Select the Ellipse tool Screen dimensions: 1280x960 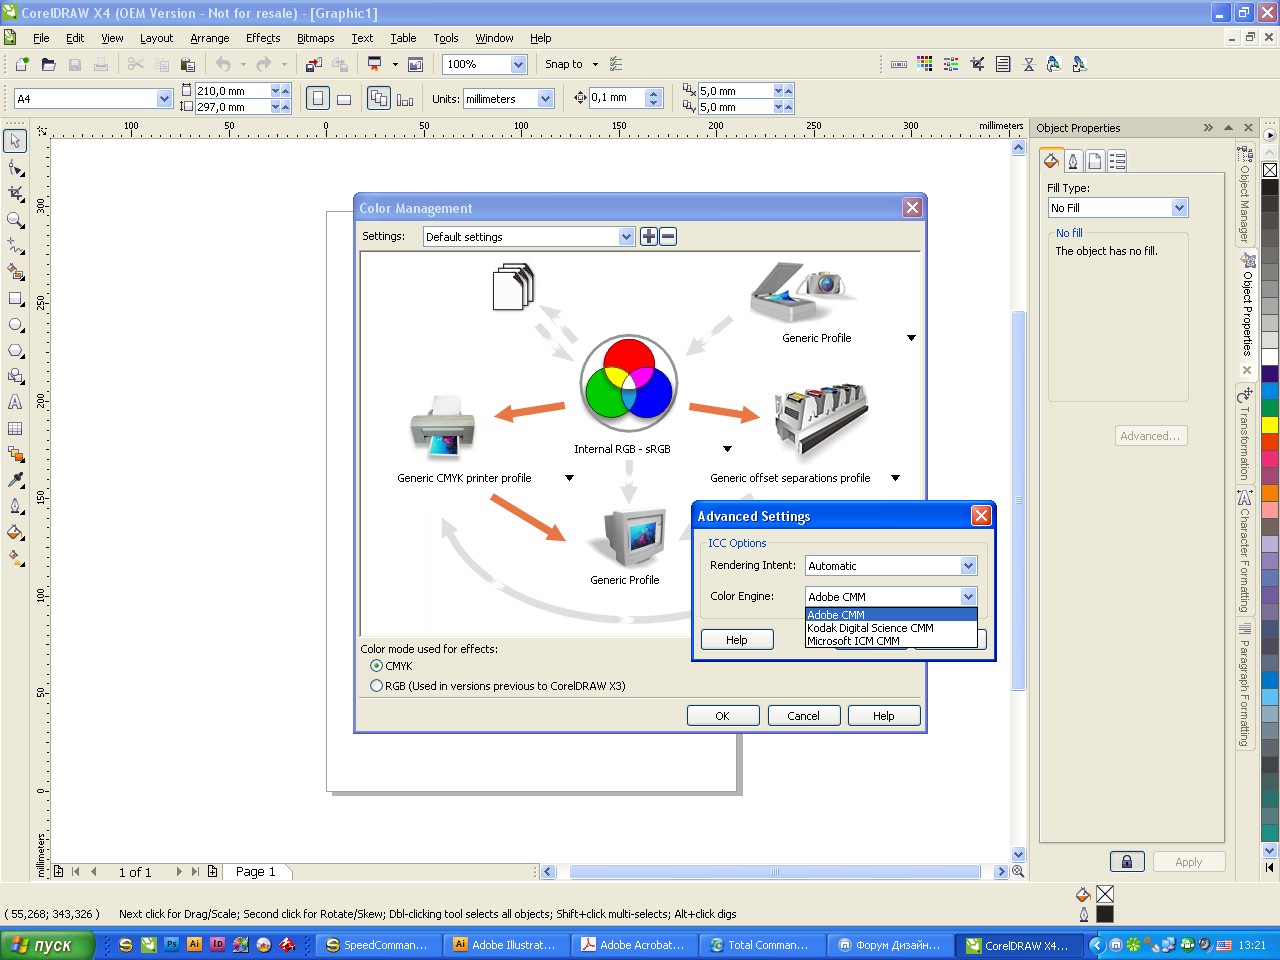click(x=15, y=324)
